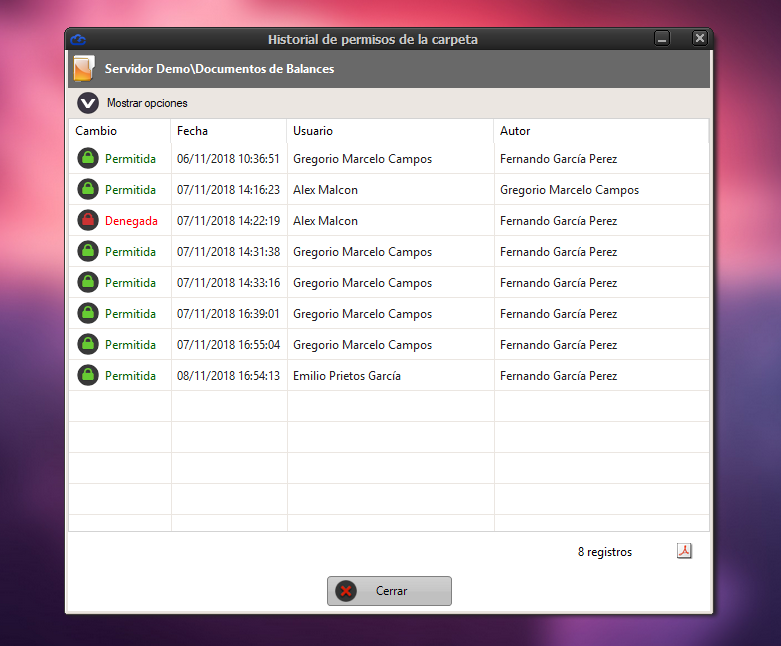Screen dimensions: 781x646
Task: Select date 07/11/2018 14:22:19
Action: click(x=228, y=221)
